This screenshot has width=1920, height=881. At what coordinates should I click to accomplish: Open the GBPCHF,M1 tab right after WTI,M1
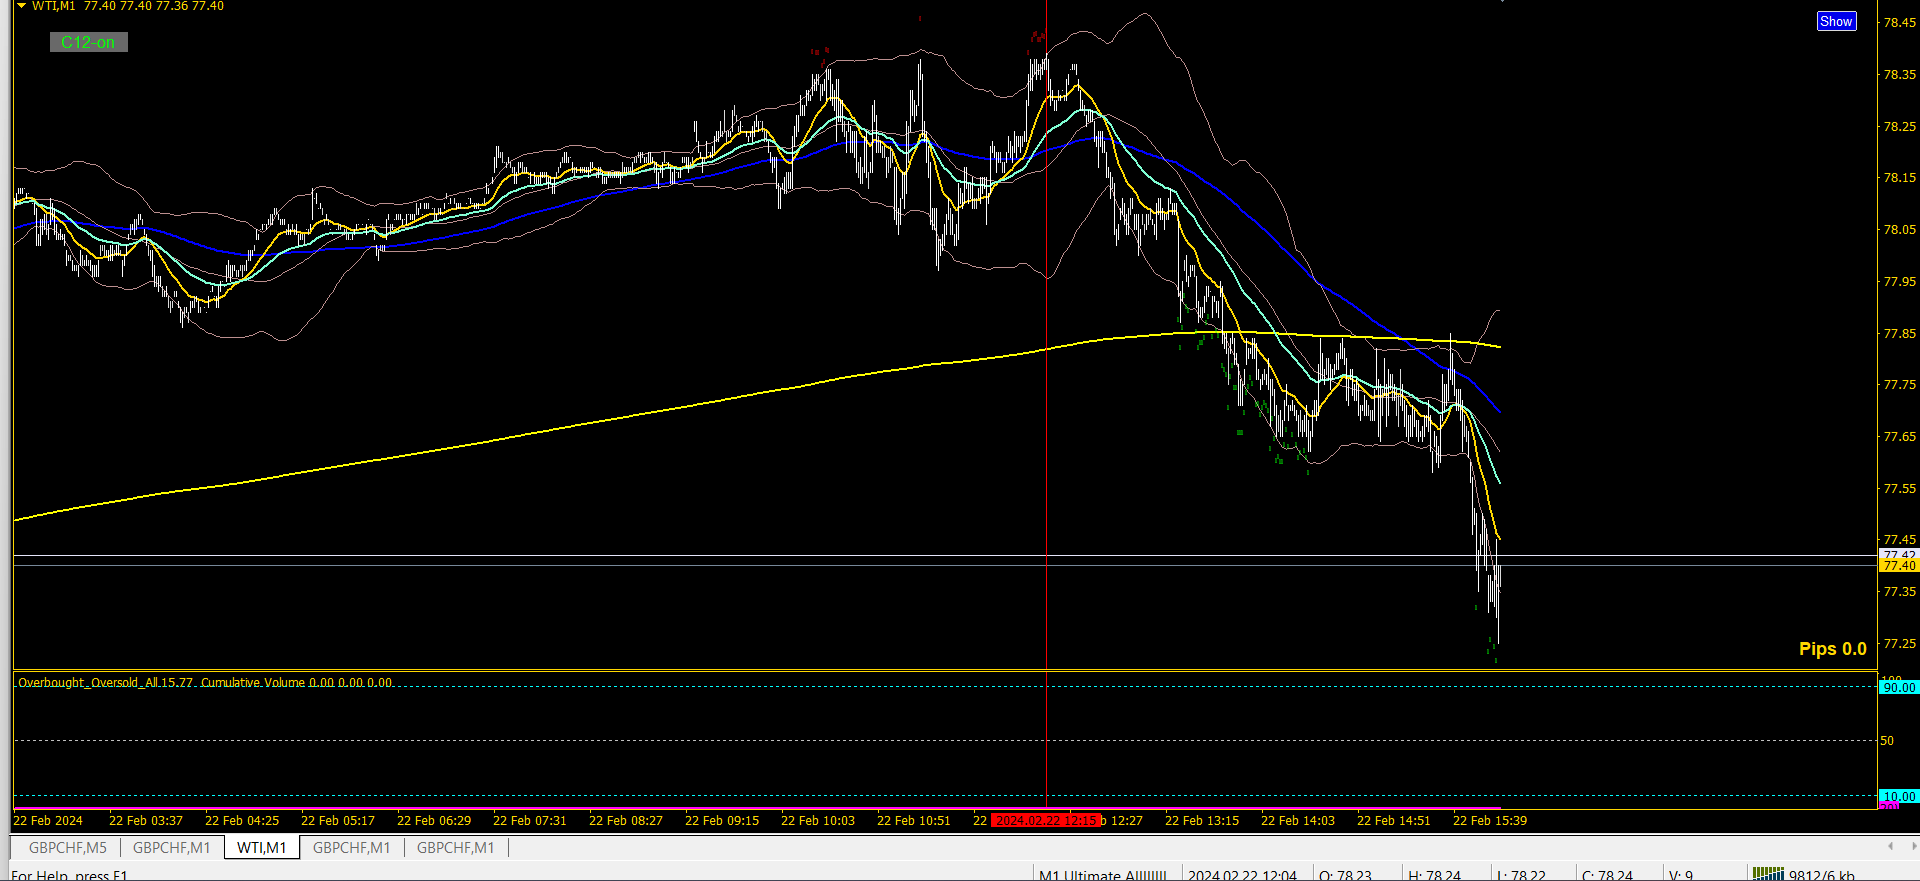352,847
